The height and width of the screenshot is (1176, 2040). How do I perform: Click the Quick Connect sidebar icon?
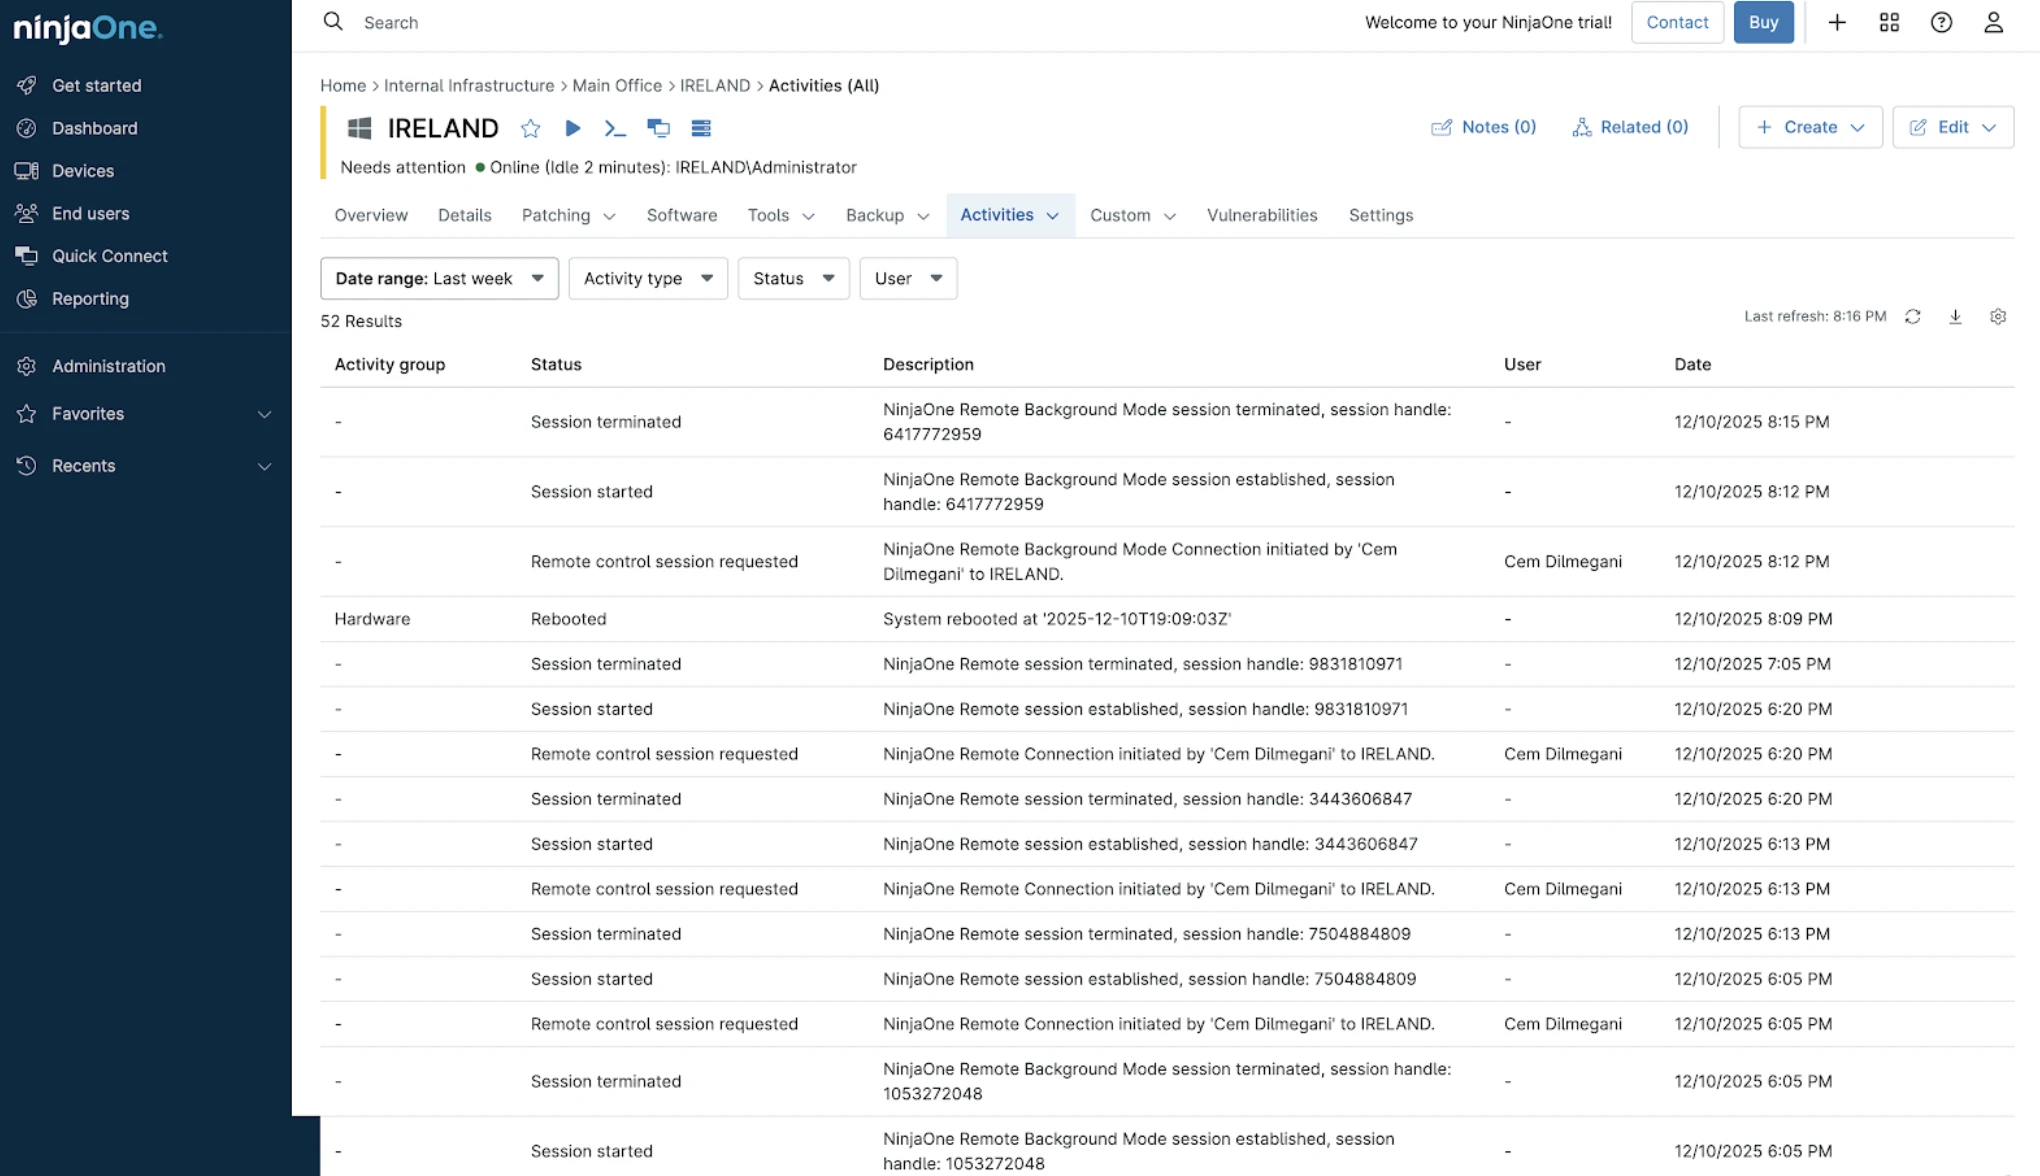[27, 256]
